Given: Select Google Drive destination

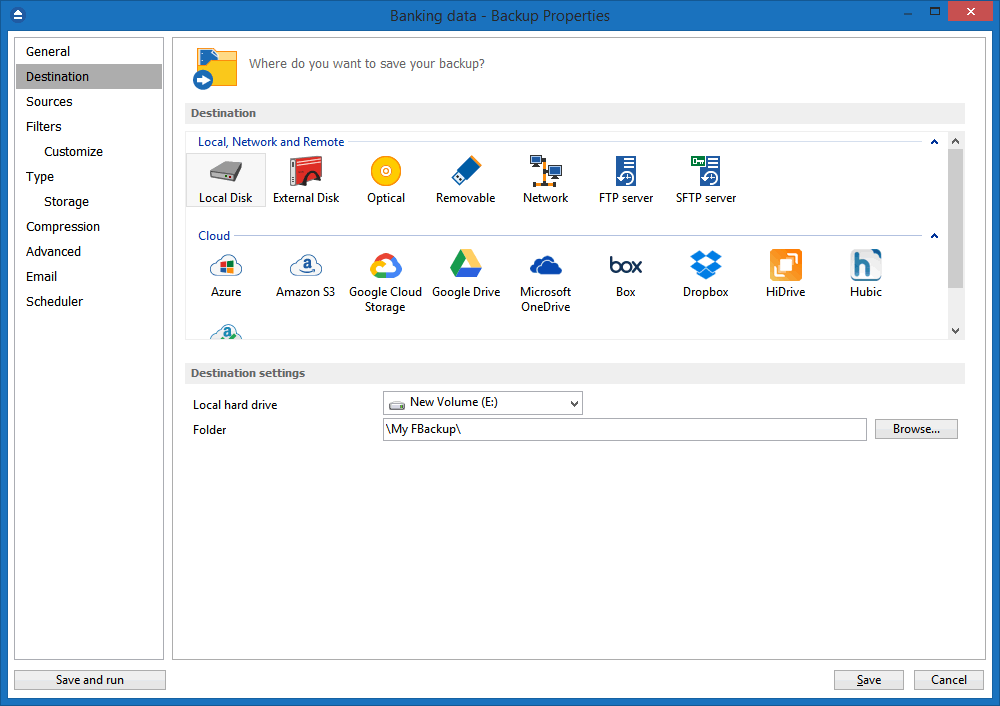Looking at the screenshot, I should [466, 274].
